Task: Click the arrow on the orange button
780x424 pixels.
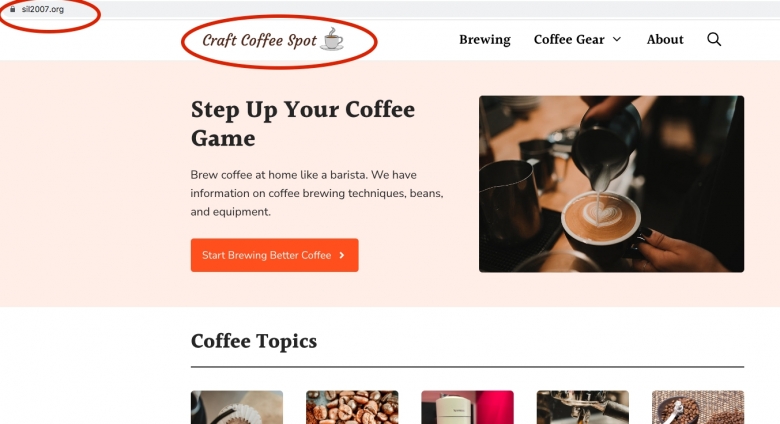Action: (342, 255)
